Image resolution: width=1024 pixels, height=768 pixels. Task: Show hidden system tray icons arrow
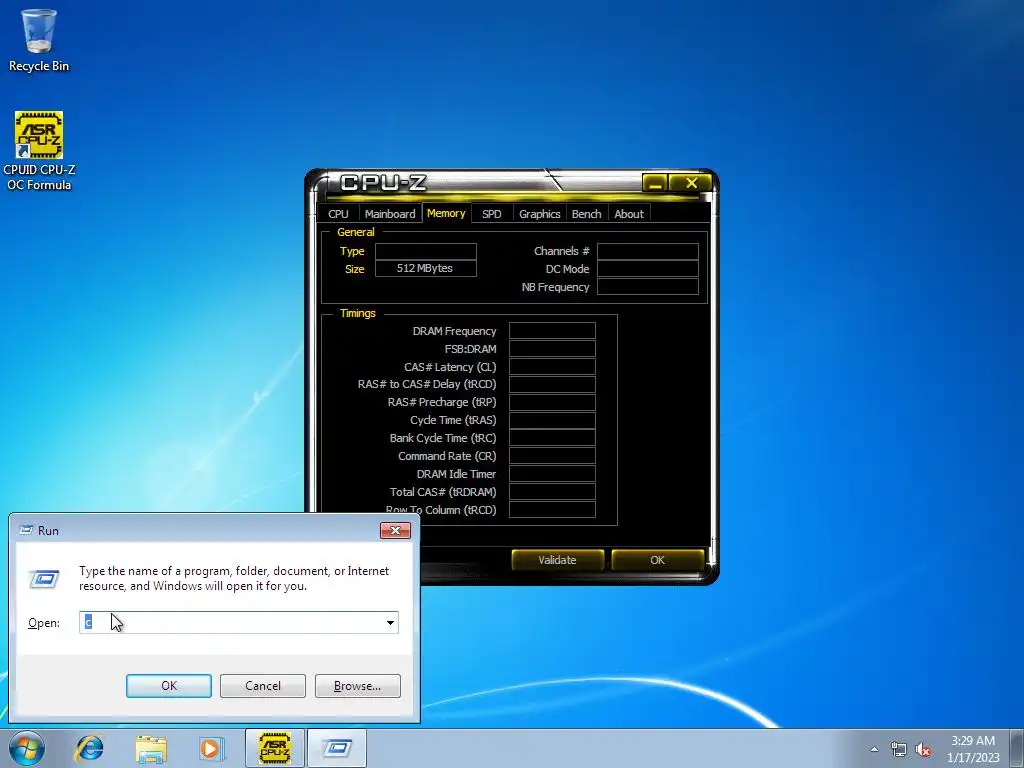pyautogui.click(x=874, y=749)
